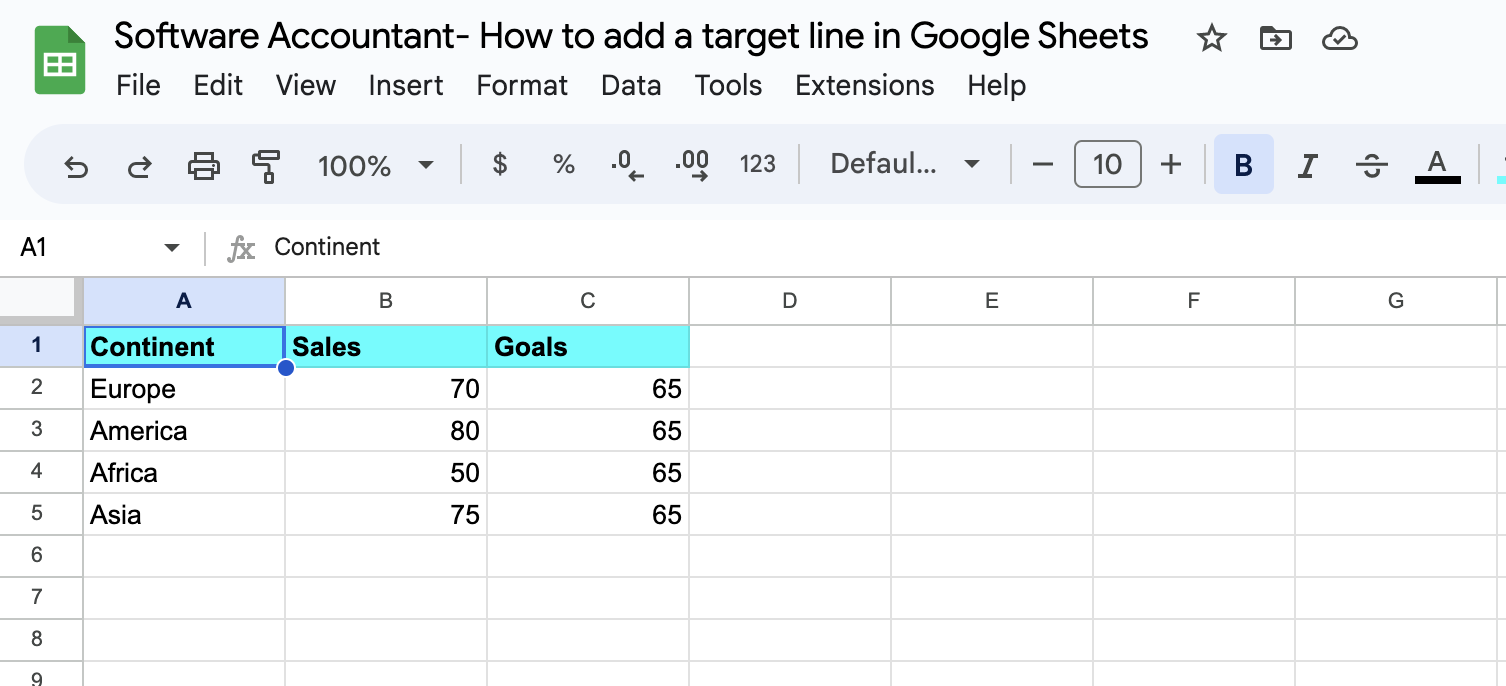Expand the Default font dropdown
This screenshot has height=686, width=1506.
pyautogui.click(x=906, y=164)
